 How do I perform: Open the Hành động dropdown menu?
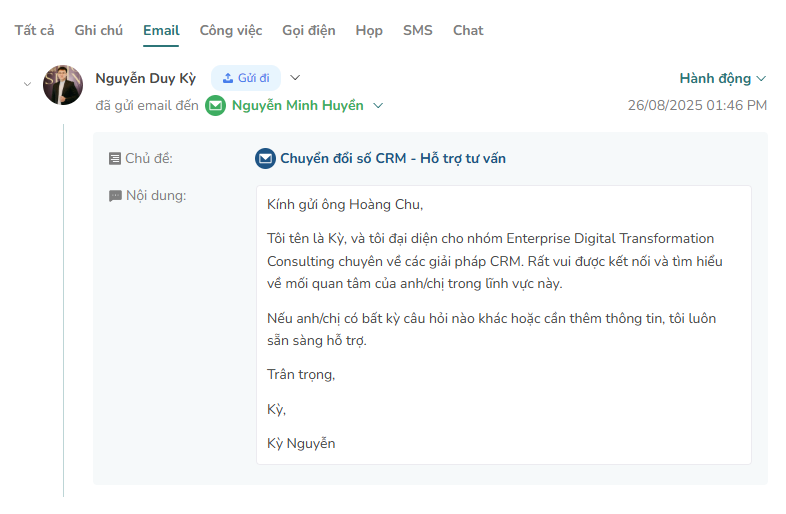[722, 78]
